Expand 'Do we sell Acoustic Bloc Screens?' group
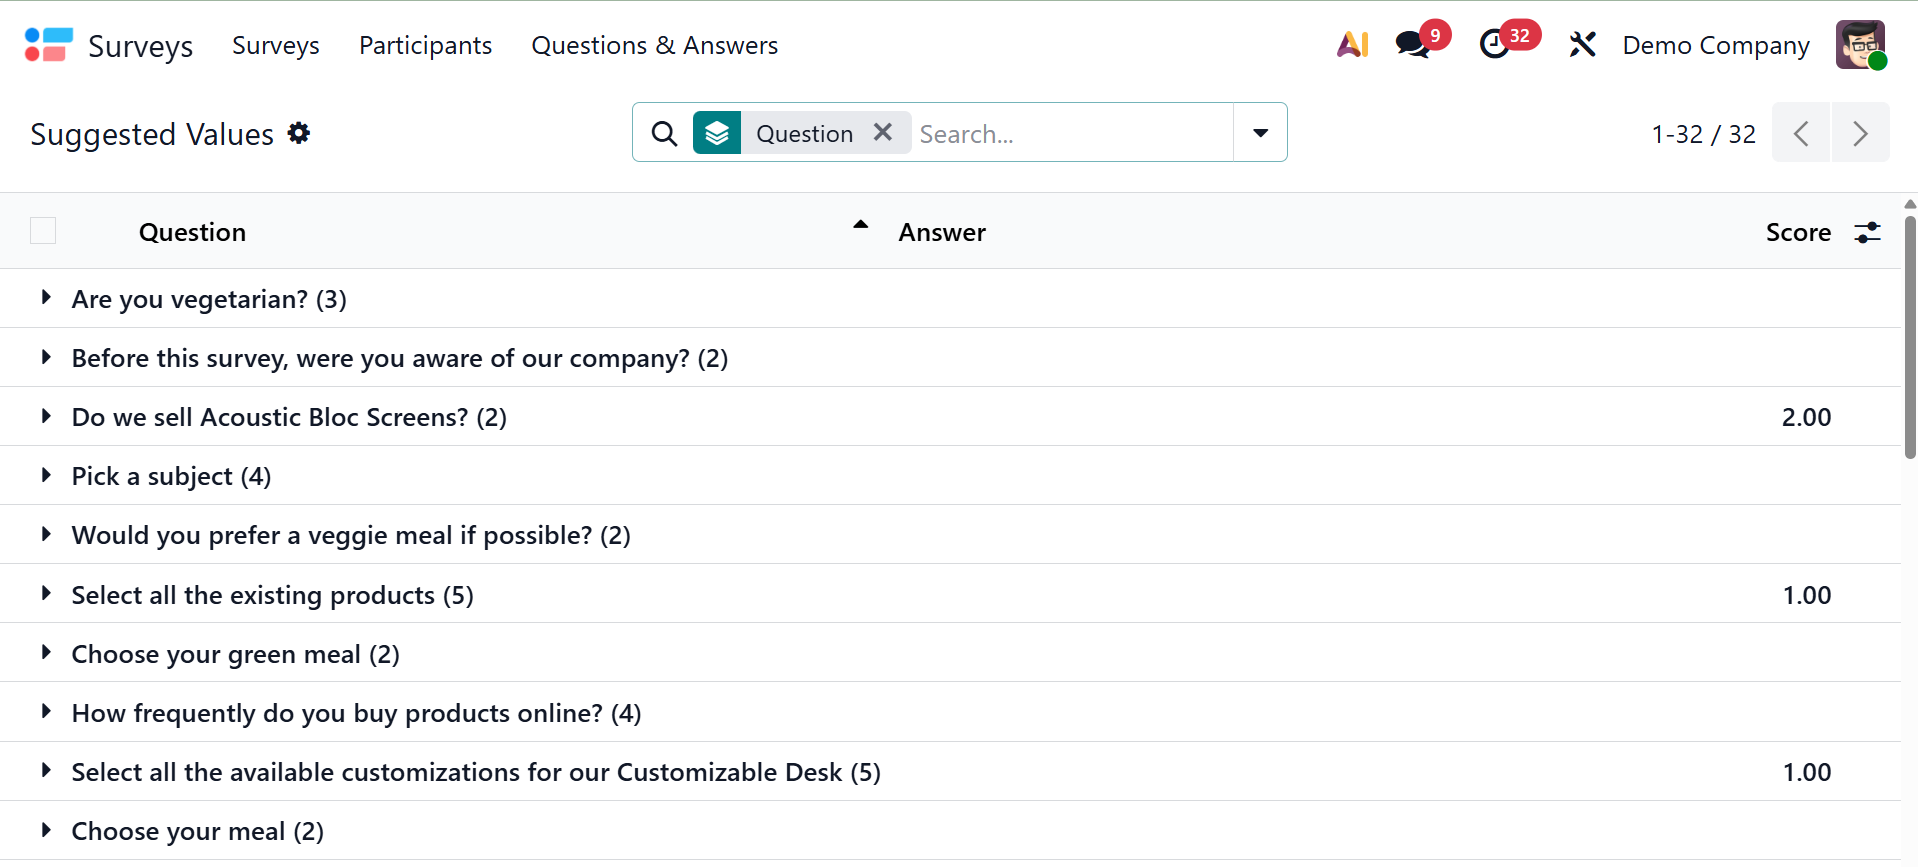Viewport: 1918px width, 867px height. click(46, 416)
